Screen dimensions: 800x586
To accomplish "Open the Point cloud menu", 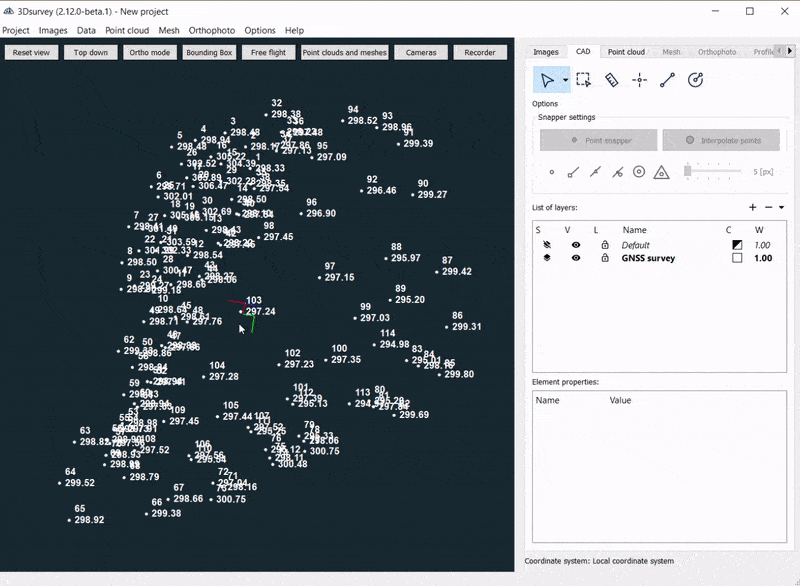I will pyautogui.click(x=127, y=31).
